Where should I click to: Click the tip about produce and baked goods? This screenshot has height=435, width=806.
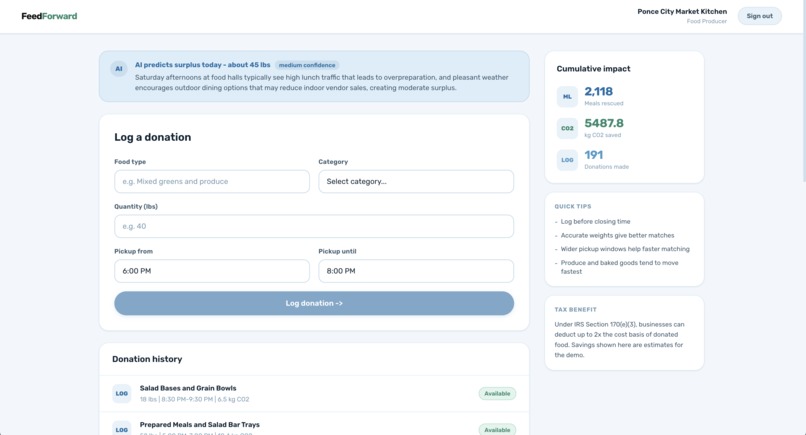pos(619,267)
